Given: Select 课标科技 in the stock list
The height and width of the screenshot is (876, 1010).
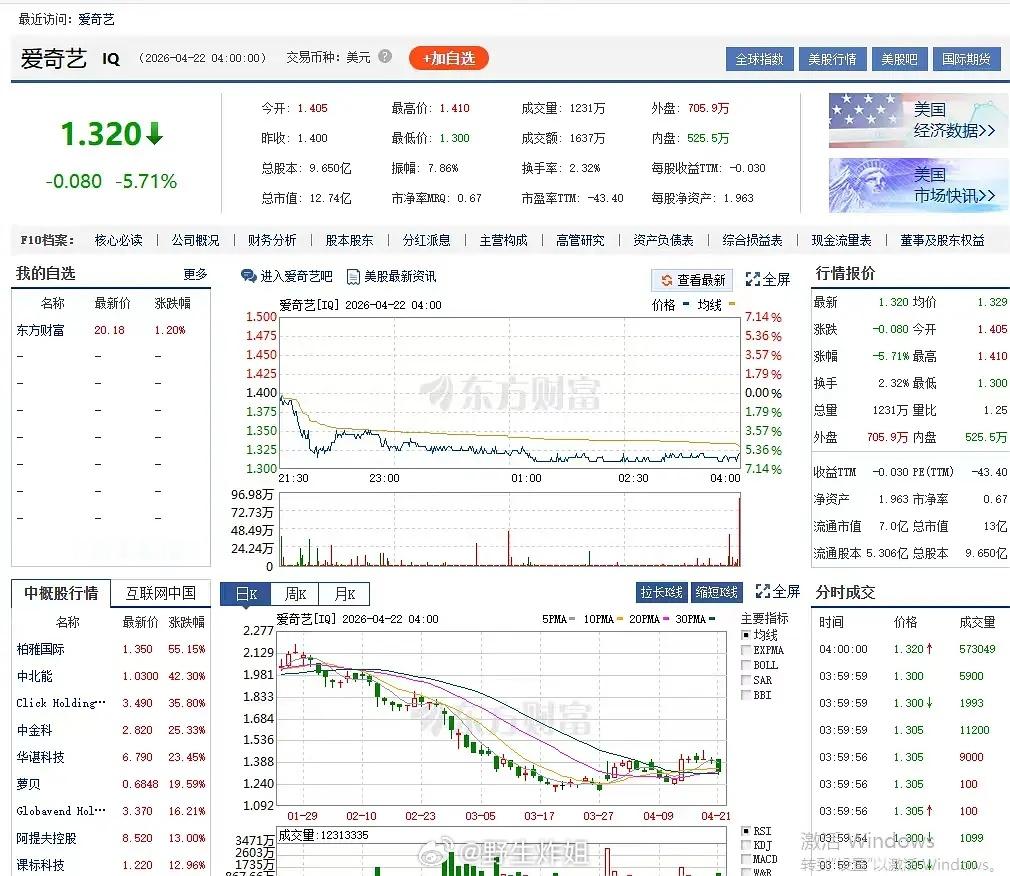Looking at the screenshot, I should [x=40, y=866].
